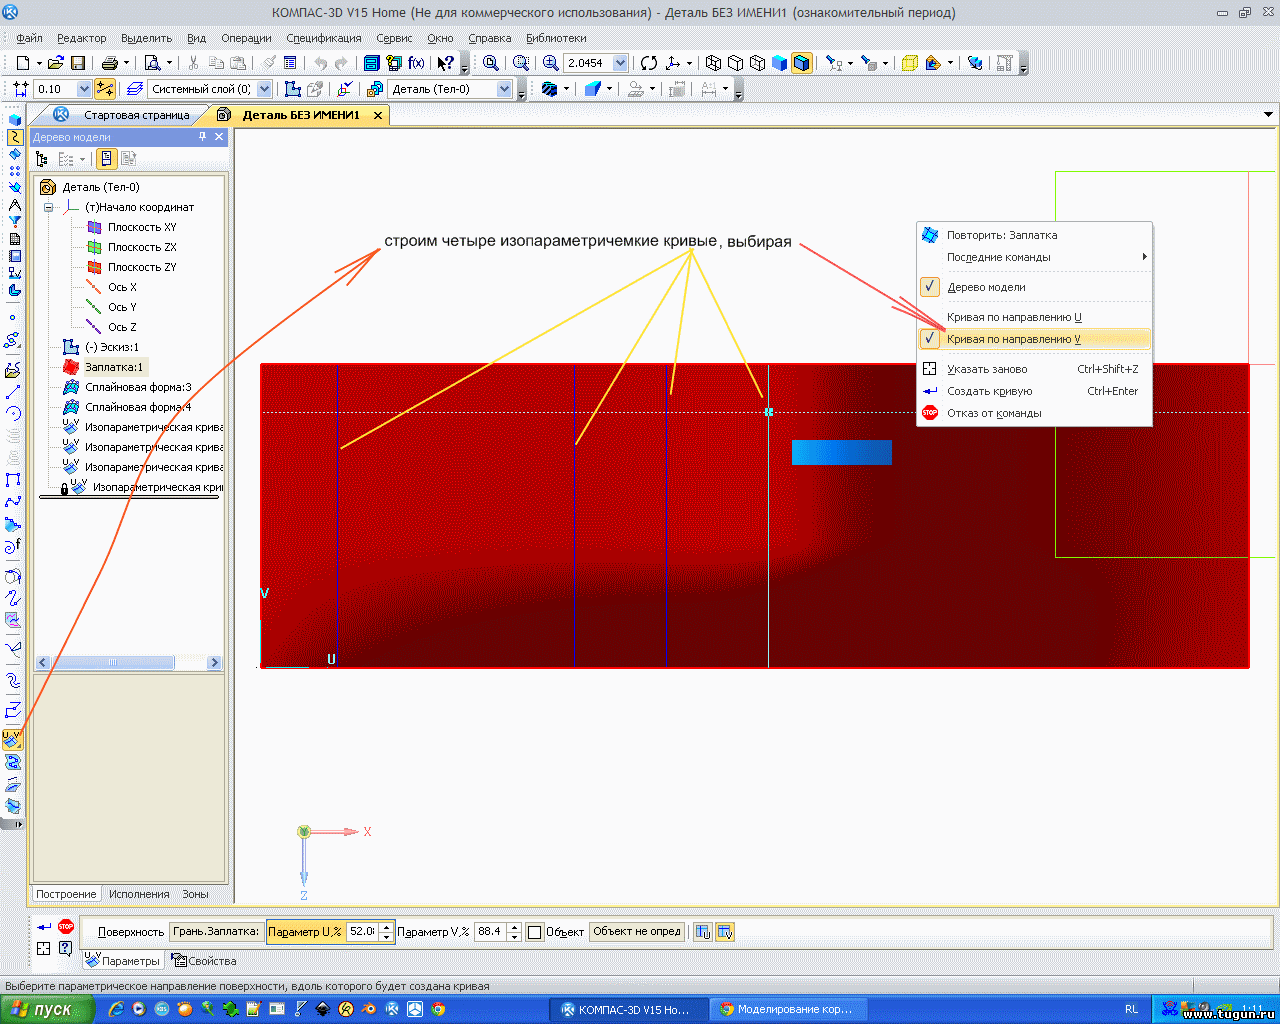This screenshot has height=1024, width=1280.
Task: Expand the Последние команды submenu
Action: pos(1034,257)
